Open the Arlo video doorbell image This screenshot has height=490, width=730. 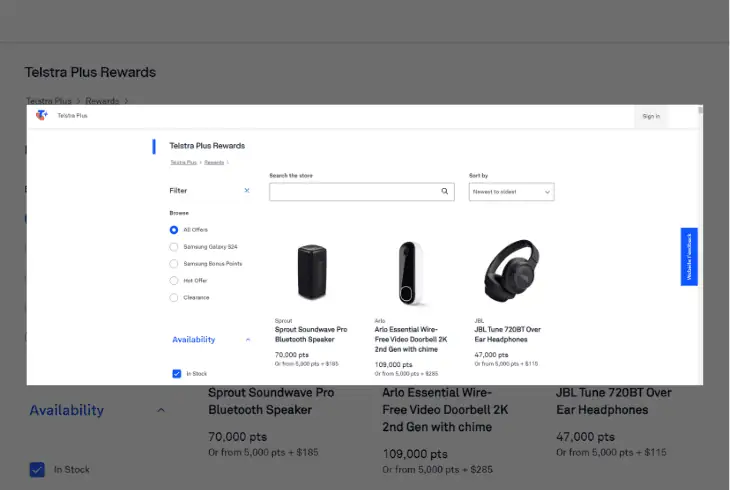410,273
